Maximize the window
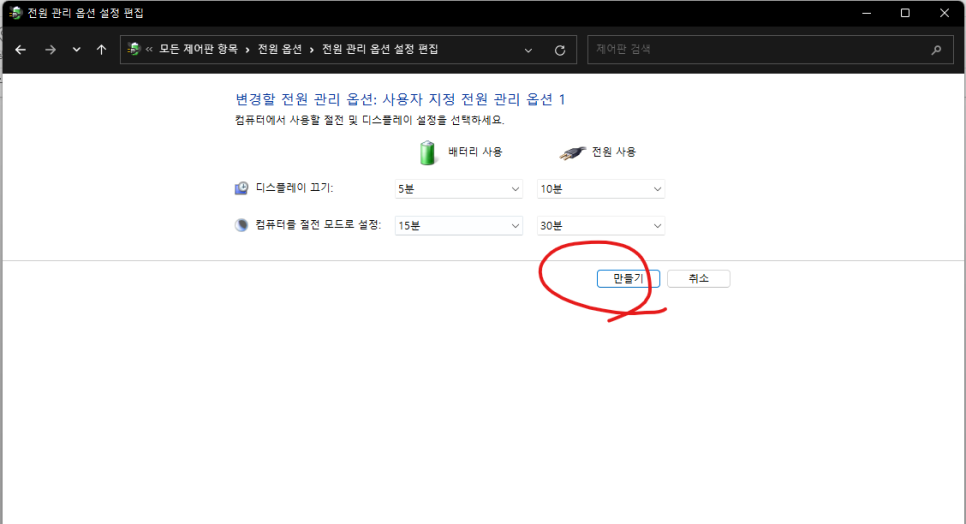This screenshot has height=524, width=966. pyautogui.click(x=905, y=13)
